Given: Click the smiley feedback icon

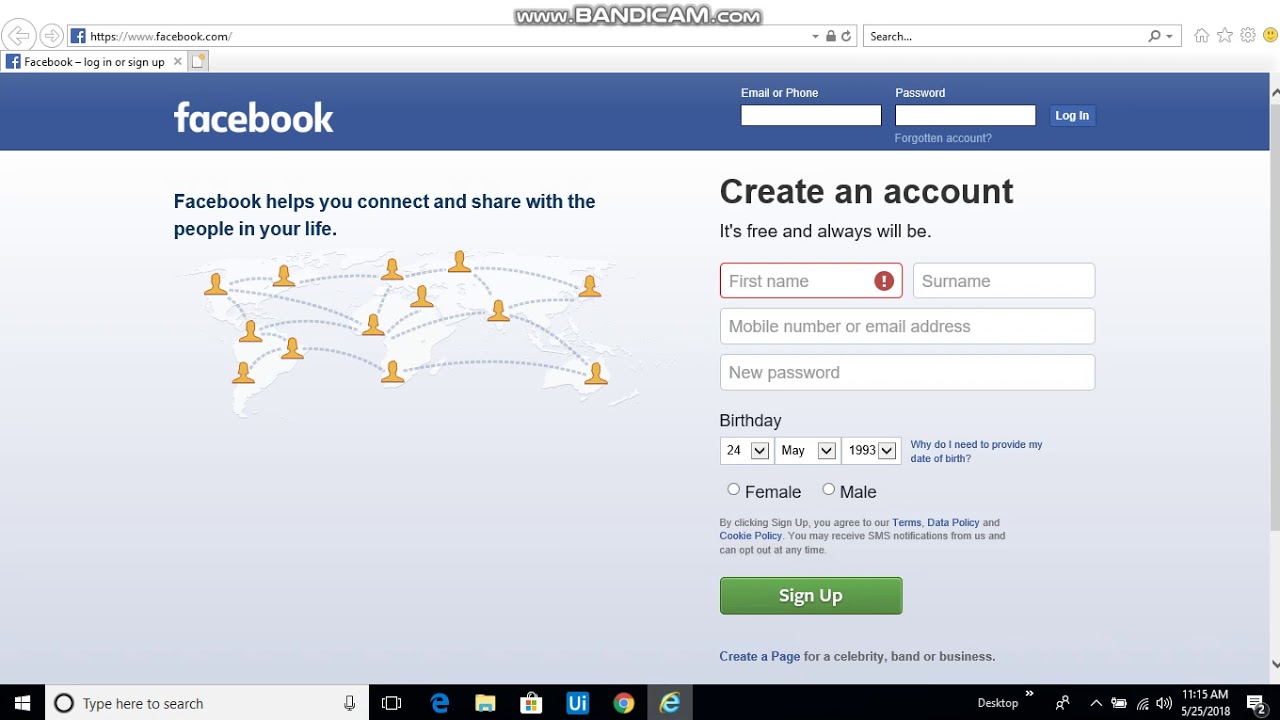Looking at the screenshot, I should tap(1270, 36).
